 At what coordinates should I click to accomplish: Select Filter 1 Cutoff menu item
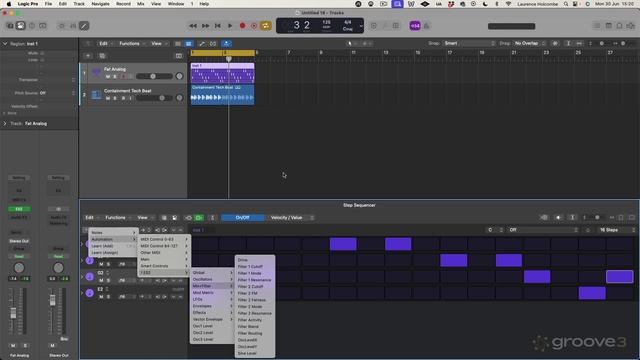click(255, 267)
